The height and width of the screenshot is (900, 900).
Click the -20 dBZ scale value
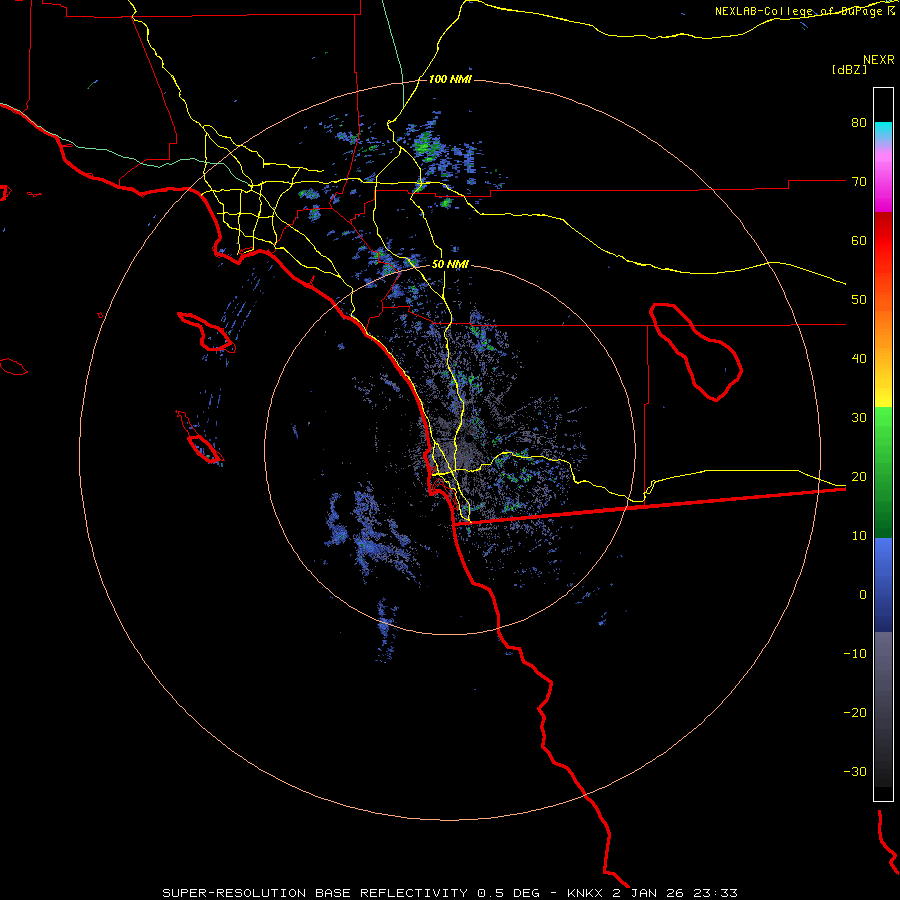coord(855,713)
